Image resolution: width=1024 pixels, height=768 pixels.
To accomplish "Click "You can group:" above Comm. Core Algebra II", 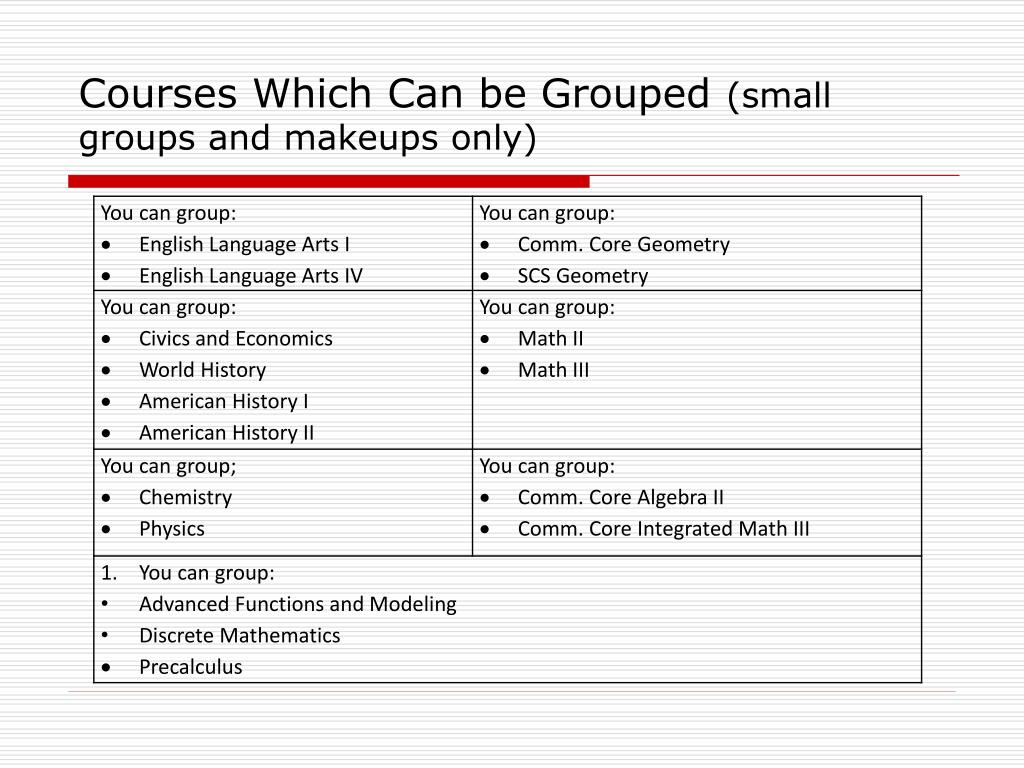I will click(x=547, y=466).
